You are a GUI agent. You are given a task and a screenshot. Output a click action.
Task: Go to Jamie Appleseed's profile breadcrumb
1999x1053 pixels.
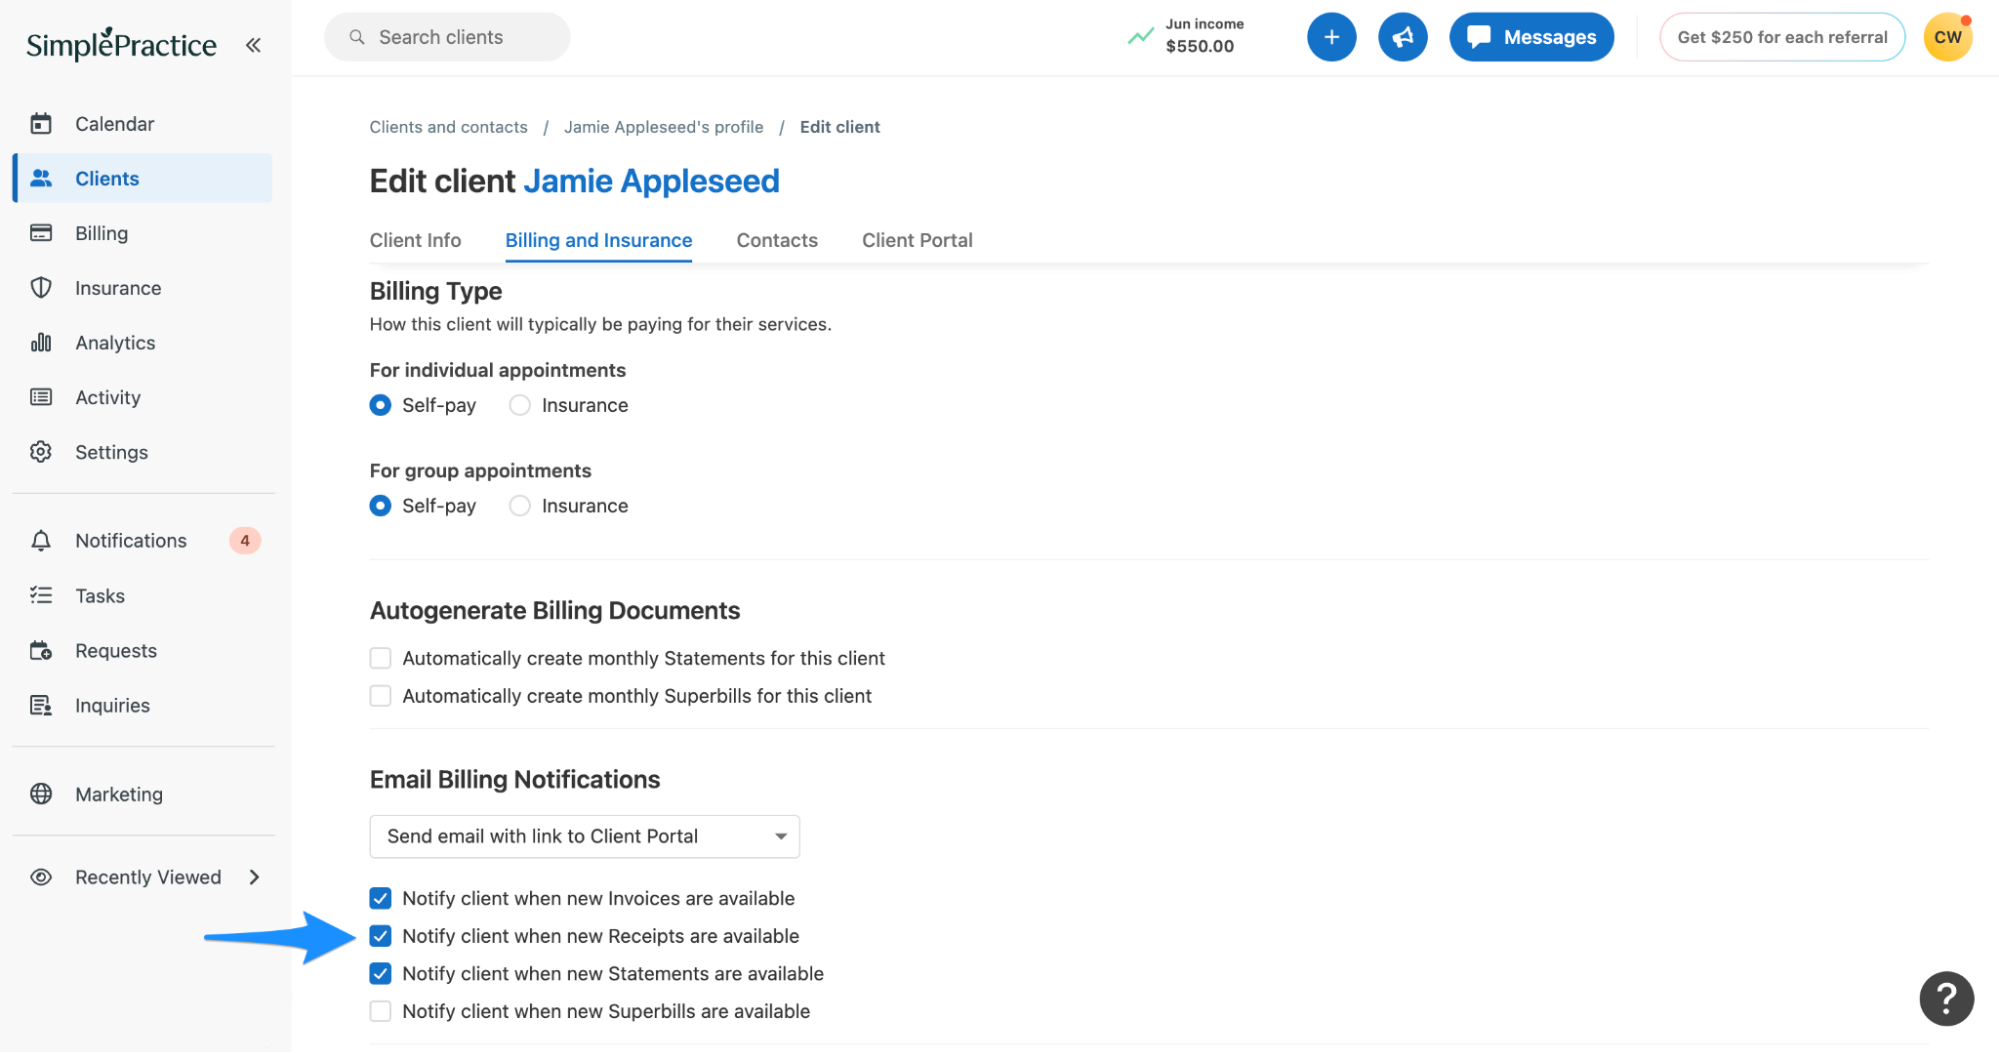(x=663, y=127)
